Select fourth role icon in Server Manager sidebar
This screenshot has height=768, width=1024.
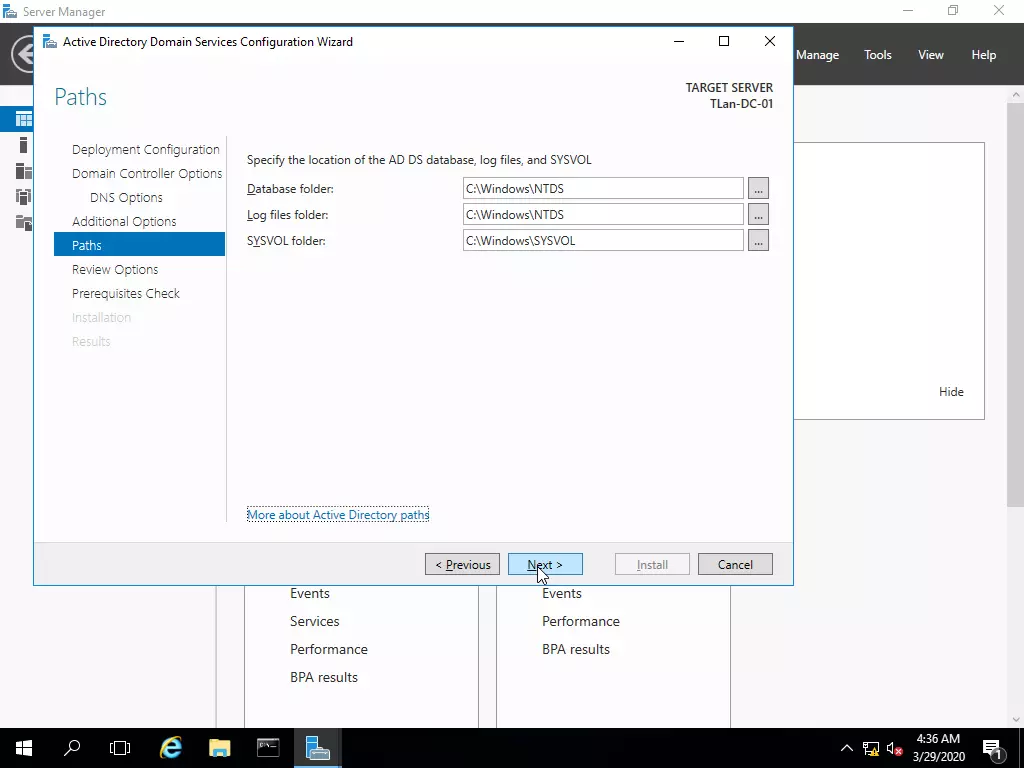coord(24,197)
